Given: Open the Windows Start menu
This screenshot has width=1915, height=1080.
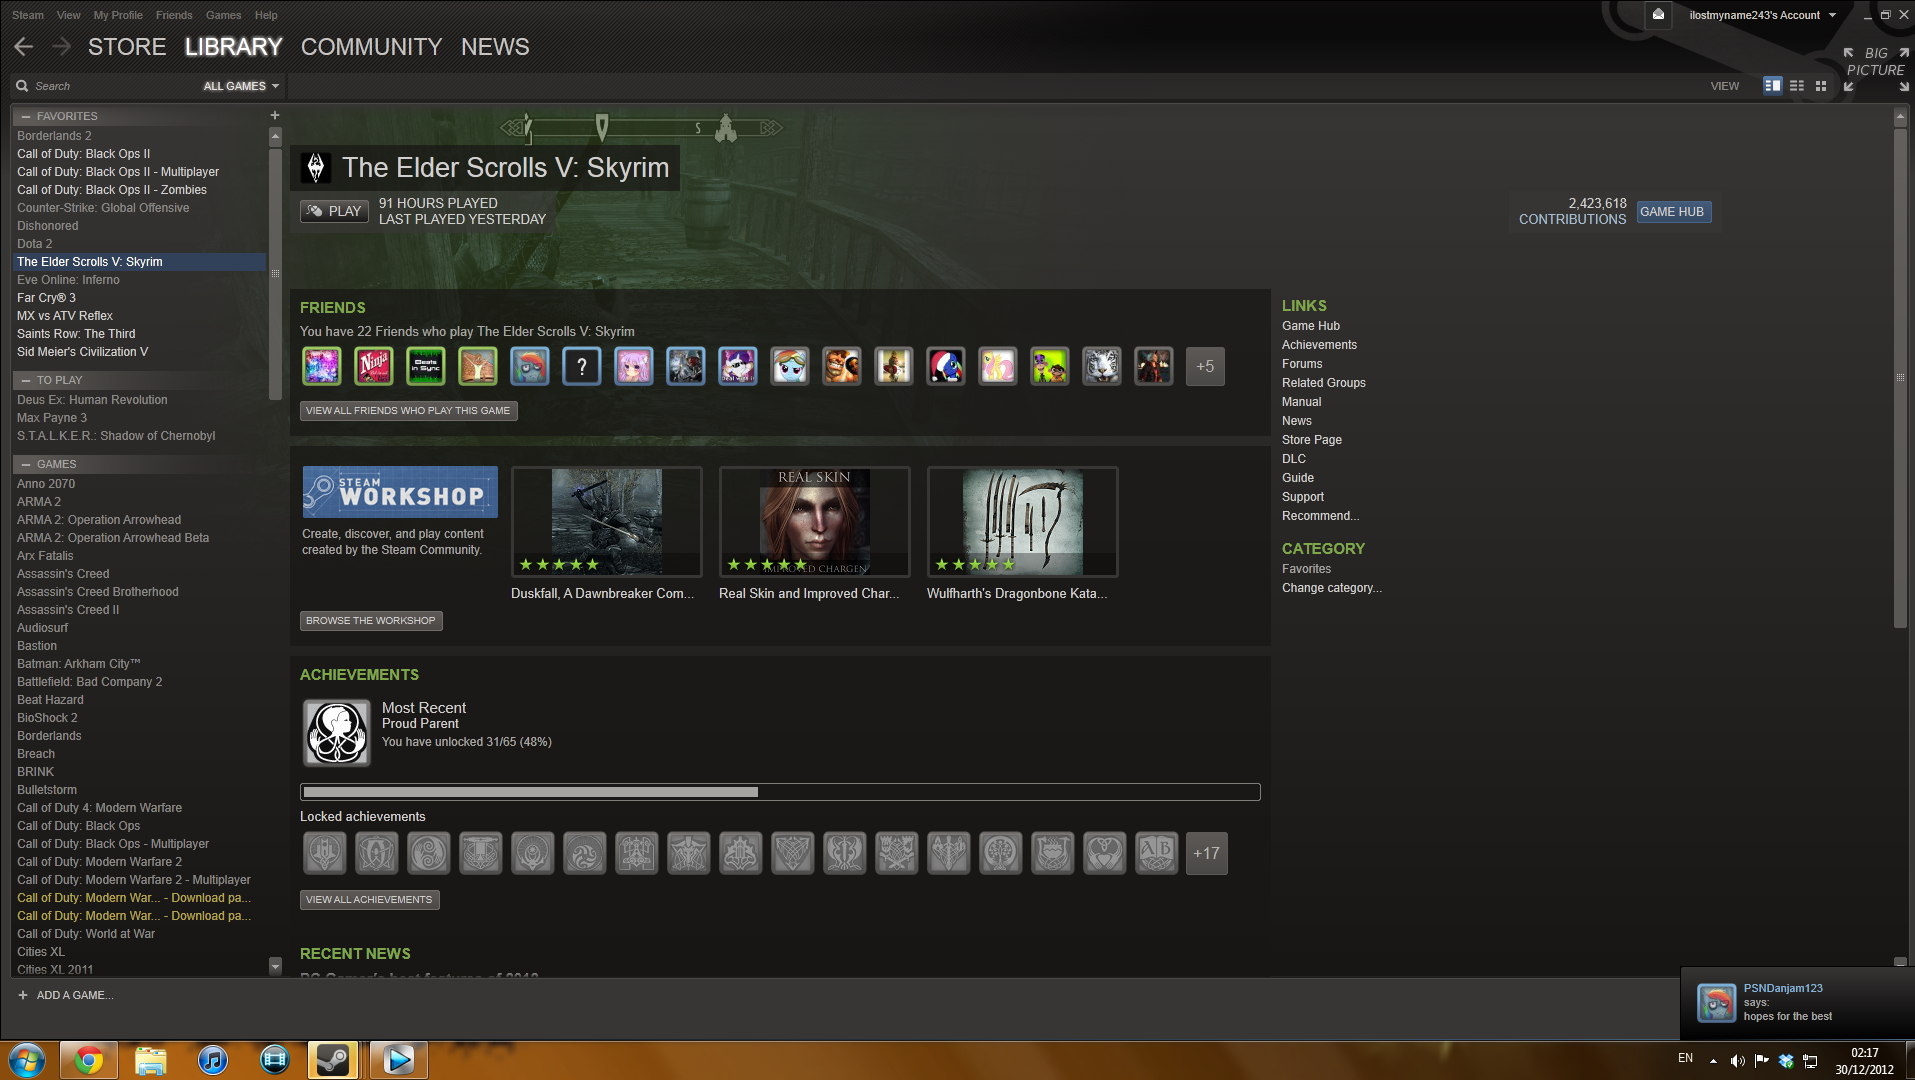Looking at the screenshot, I should coord(27,1059).
